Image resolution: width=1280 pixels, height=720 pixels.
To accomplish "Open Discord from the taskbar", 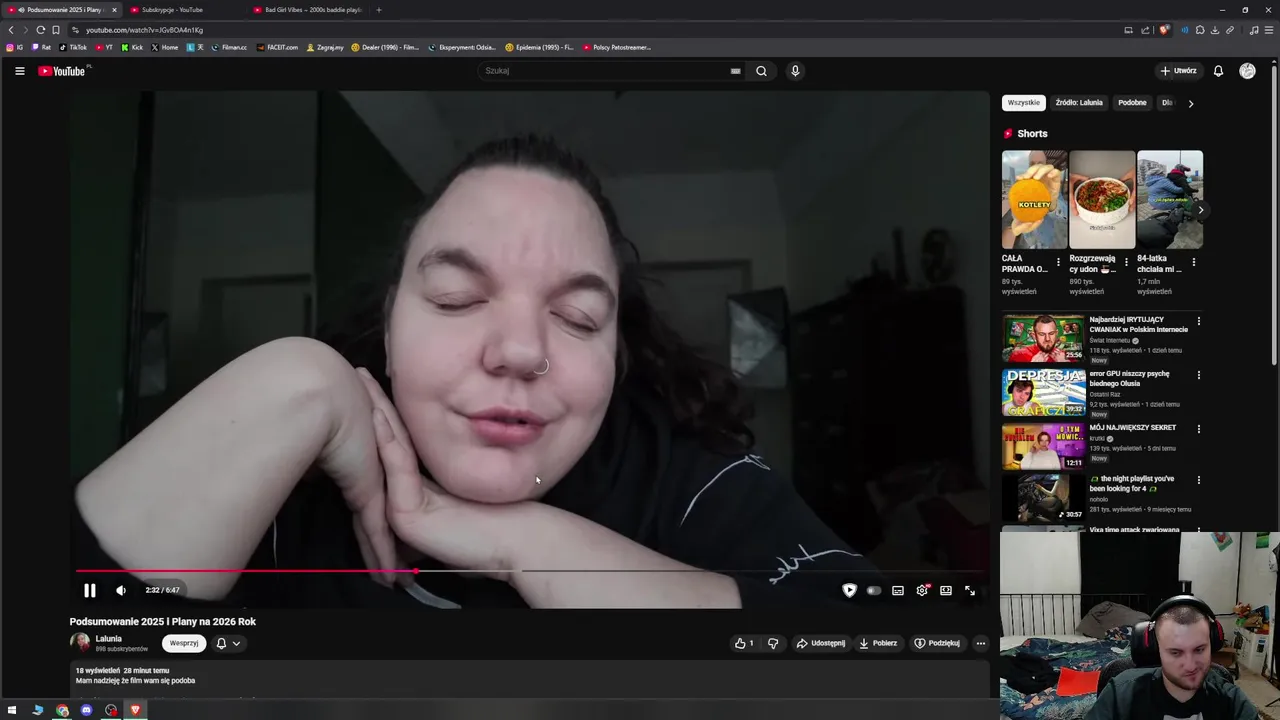I will [x=86, y=710].
